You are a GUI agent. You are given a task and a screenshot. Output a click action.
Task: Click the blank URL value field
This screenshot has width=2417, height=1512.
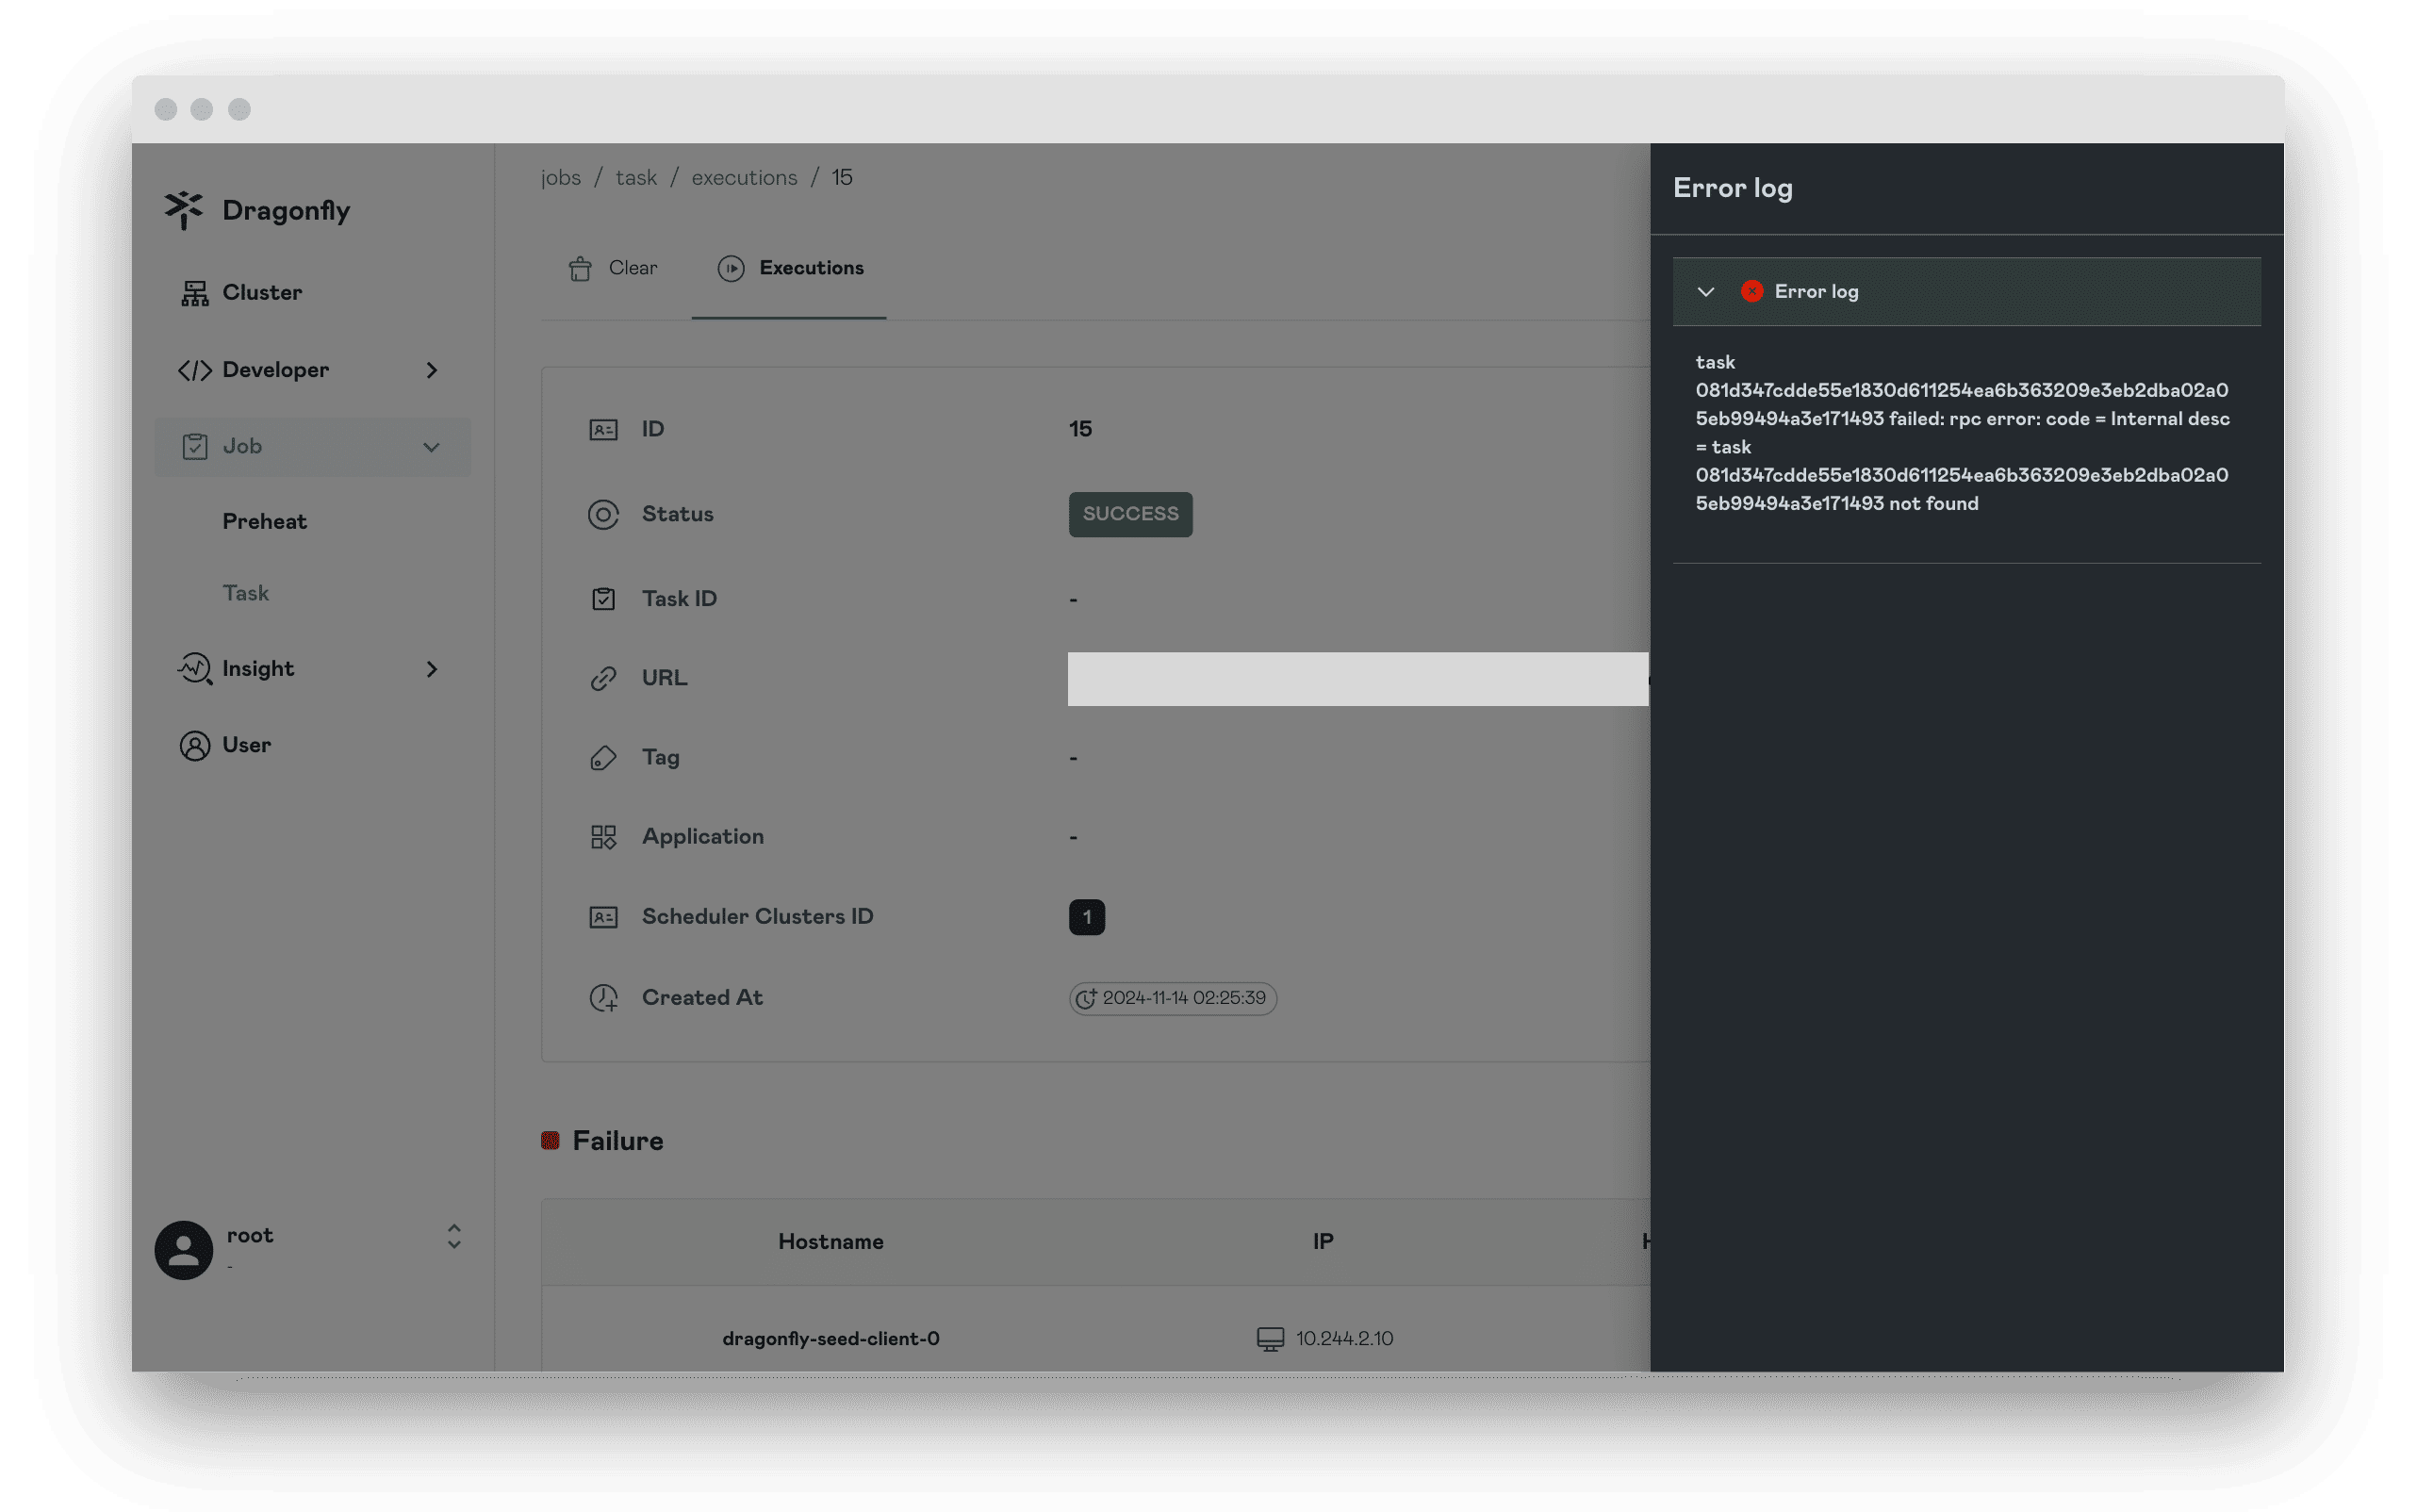coord(1357,679)
